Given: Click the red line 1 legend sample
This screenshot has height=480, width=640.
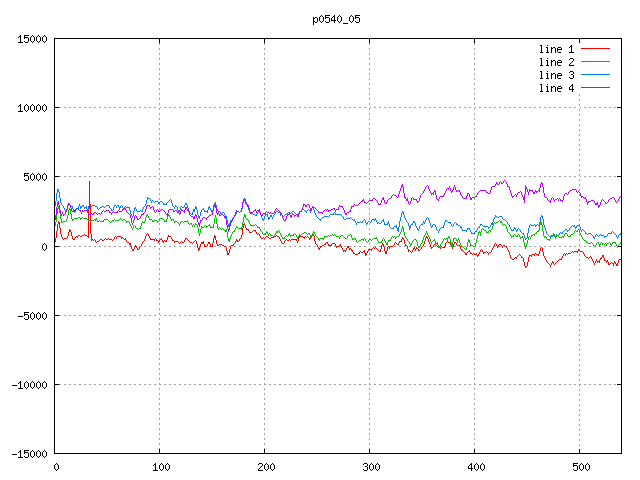Looking at the screenshot, I should click(x=595, y=49).
